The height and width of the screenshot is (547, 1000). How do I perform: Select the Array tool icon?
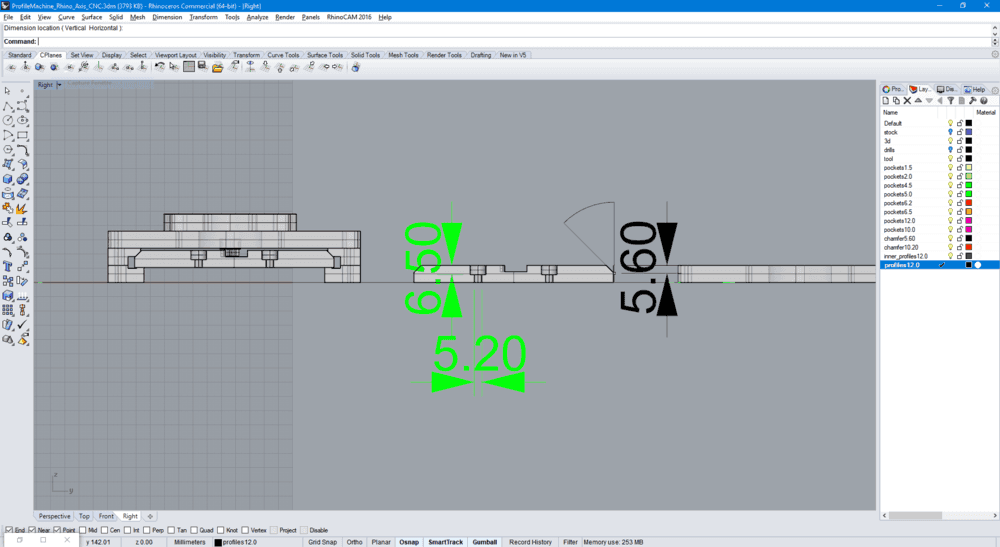click(8, 310)
